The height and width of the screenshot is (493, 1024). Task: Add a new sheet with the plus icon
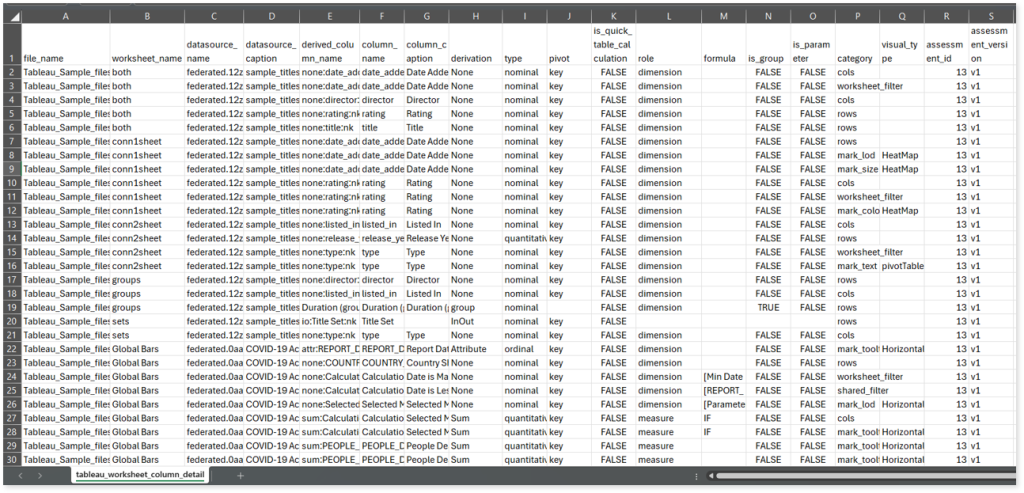click(x=240, y=475)
